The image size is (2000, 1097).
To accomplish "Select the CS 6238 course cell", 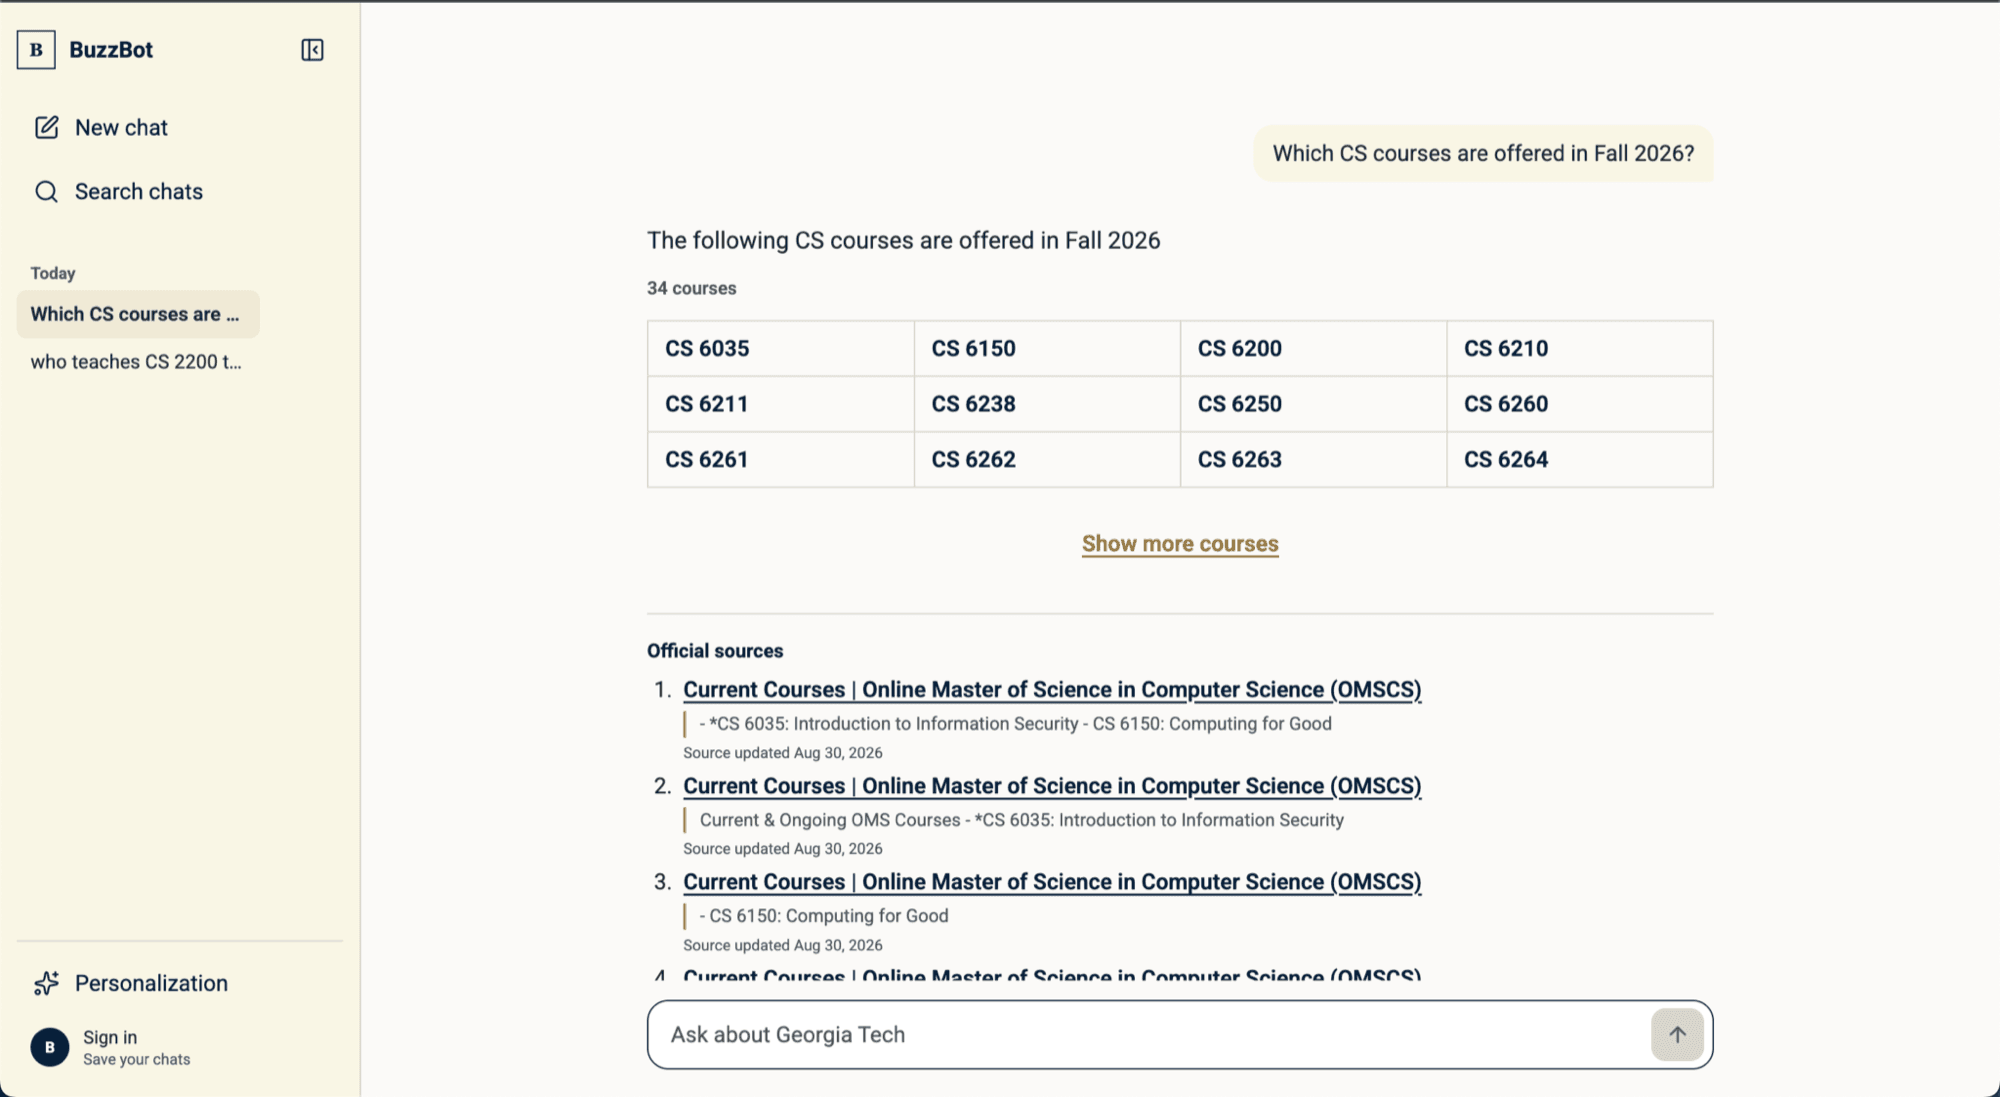I will point(1047,404).
